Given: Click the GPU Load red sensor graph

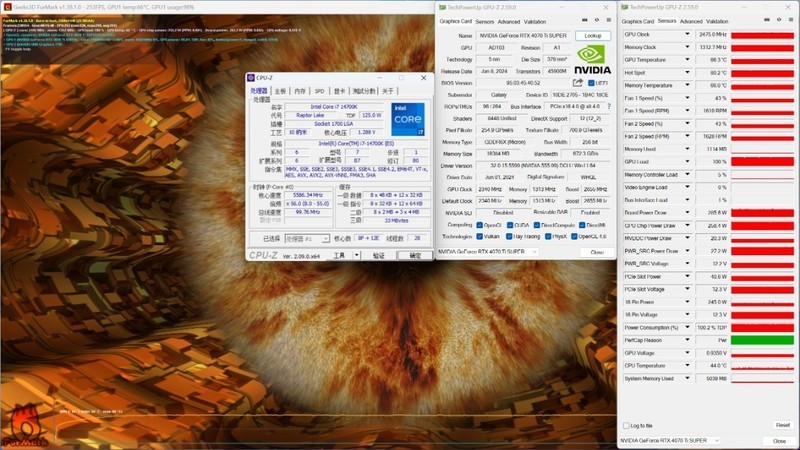Looking at the screenshot, I should tap(764, 162).
